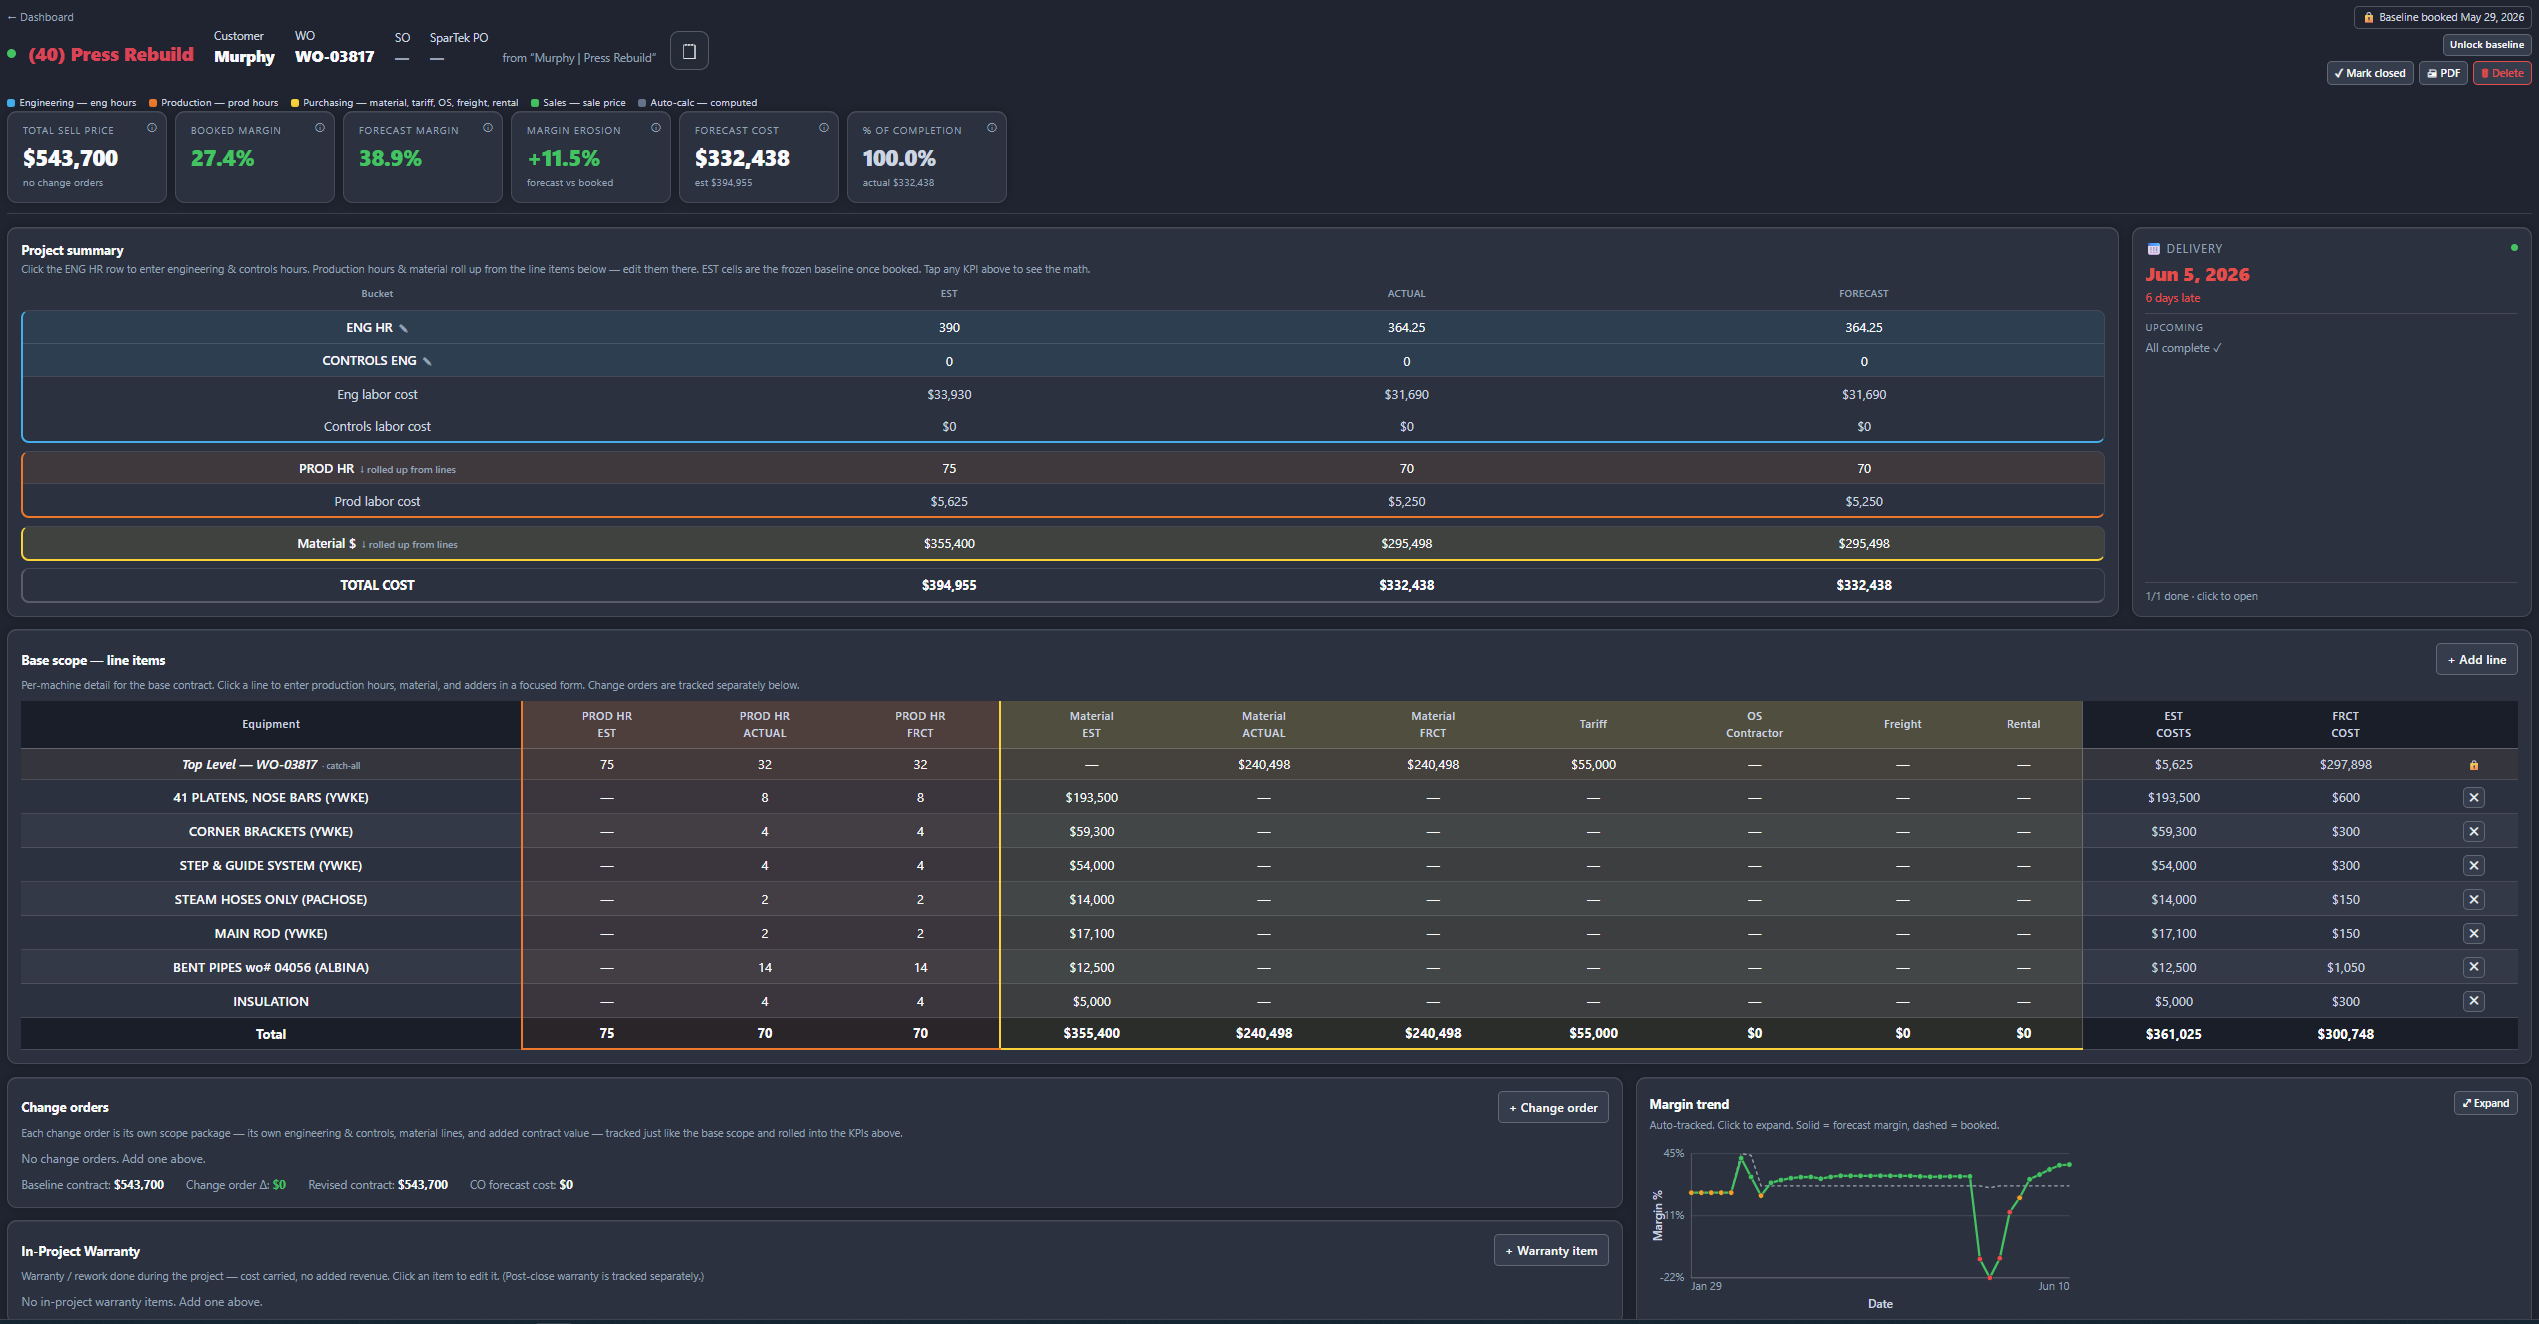Remove the MAIN ROD (YWKE) line
The image size is (2539, 1324).
[x=2474, y=934]
